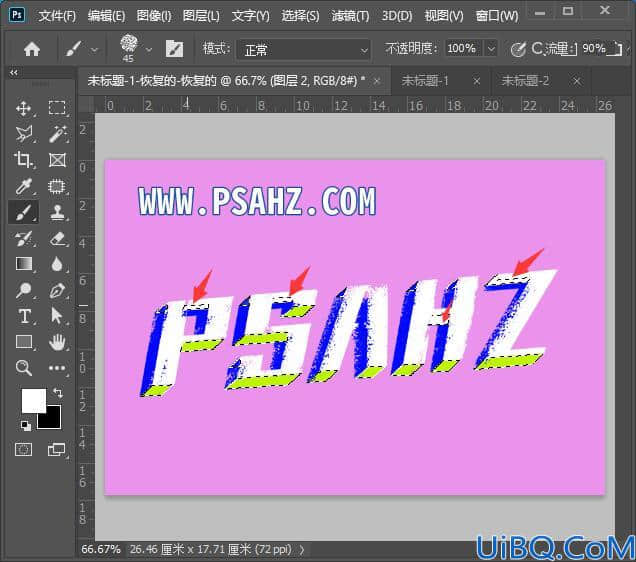636x562 pixels.
Task: Select the History Brush tool
Action: [x=24, y=238]
